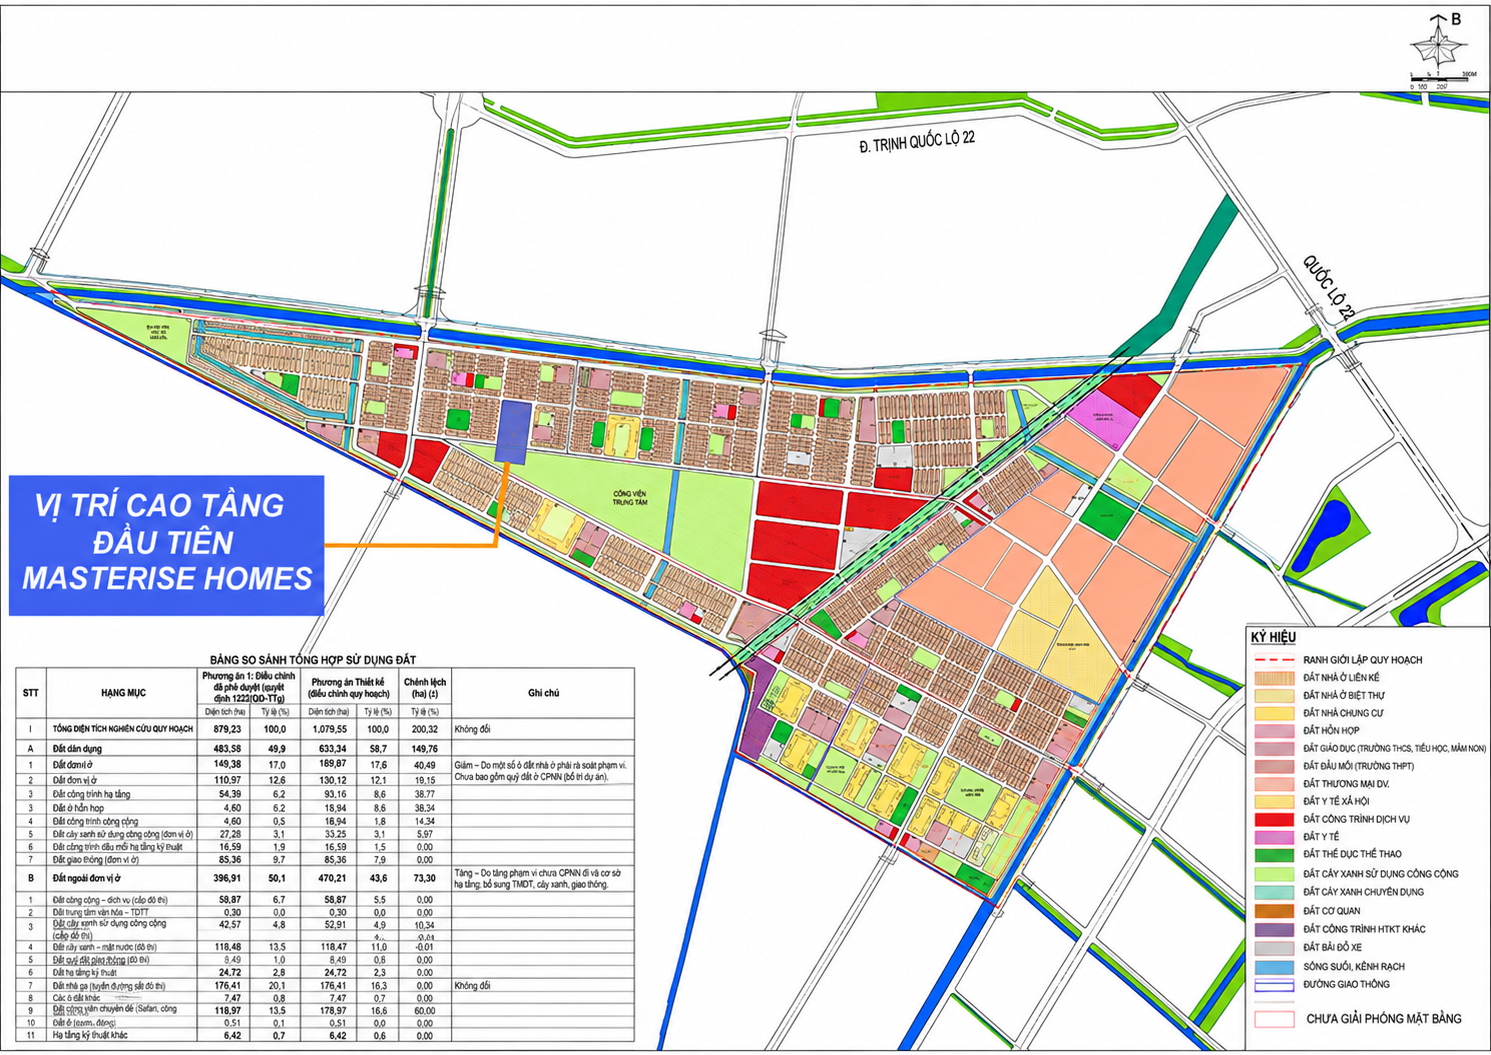Screen dimensions: 1491x1055
Task: Pick the ĐẤT CÂY XANH CHUYÊN DỤNG swatch
Action: pyautogui.click(x=1274, y=891)
